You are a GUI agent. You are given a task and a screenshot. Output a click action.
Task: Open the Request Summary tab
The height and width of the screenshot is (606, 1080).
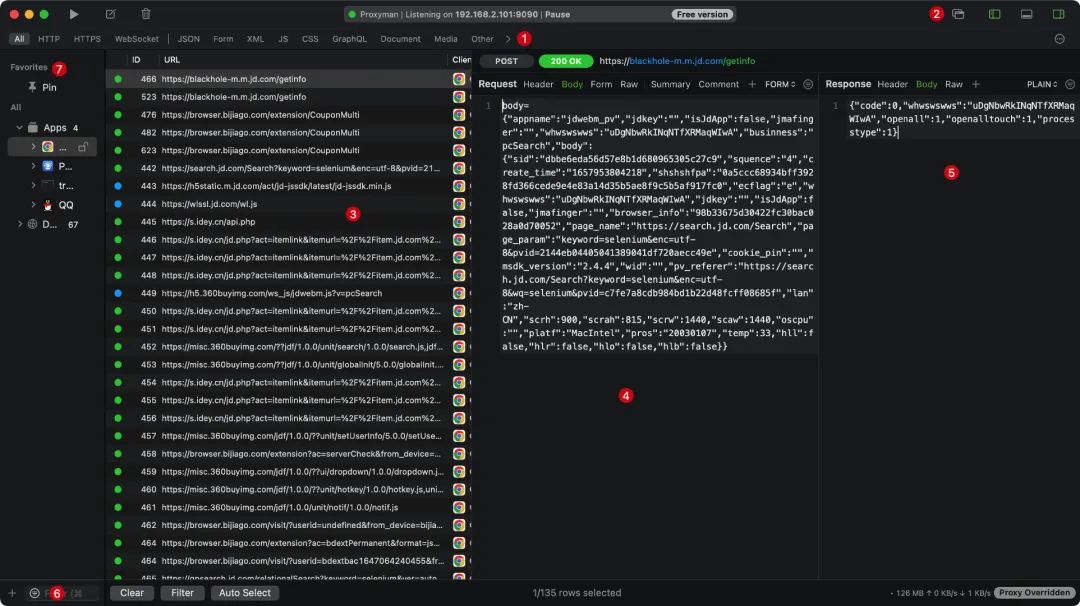pos(670,84)
